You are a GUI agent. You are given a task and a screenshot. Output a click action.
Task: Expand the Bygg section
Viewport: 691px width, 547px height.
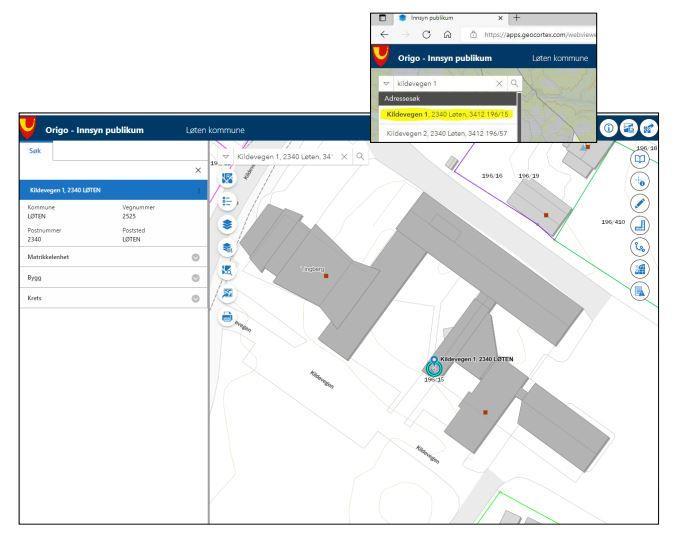pos(196,277)
